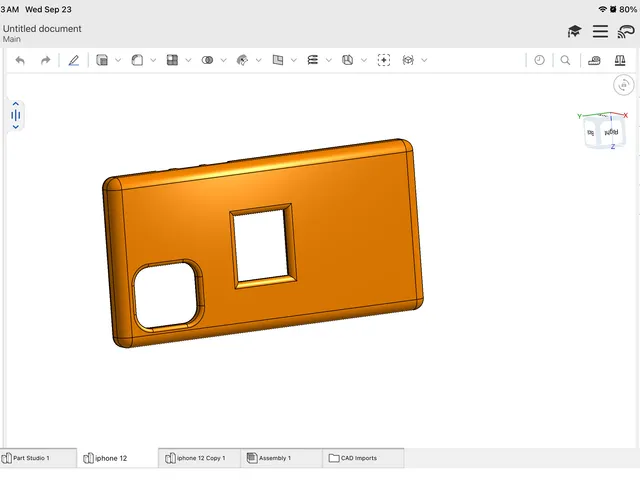The image size is (640, 480).
Task: Expand Pattern tool dropdown arrow
Action: pyautogui.click(x=188, y=60)
